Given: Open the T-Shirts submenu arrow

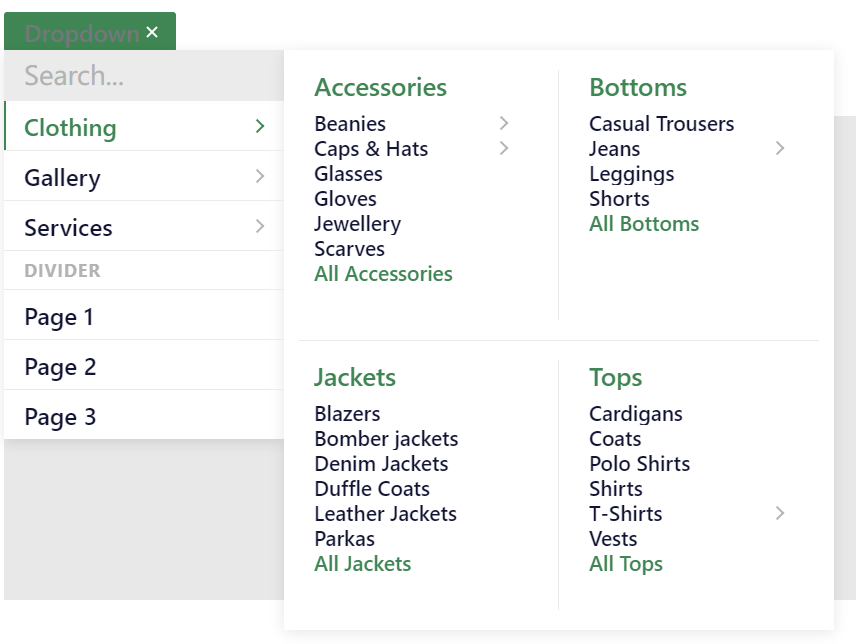Looking at the screenshot, I should tap(780, 513).
